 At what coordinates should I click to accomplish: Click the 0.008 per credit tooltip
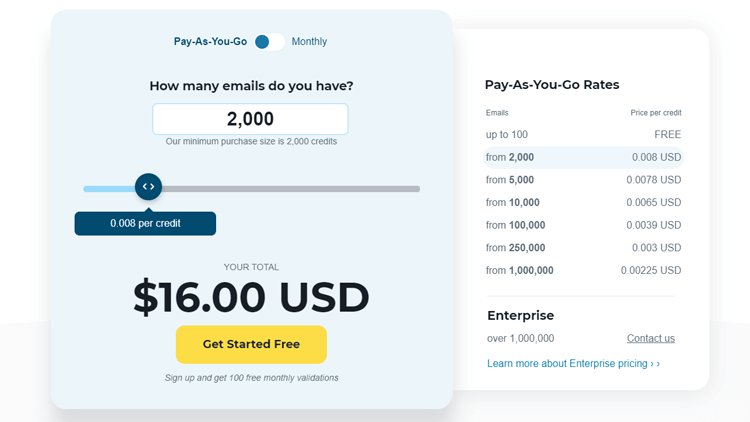pos(145,223)
